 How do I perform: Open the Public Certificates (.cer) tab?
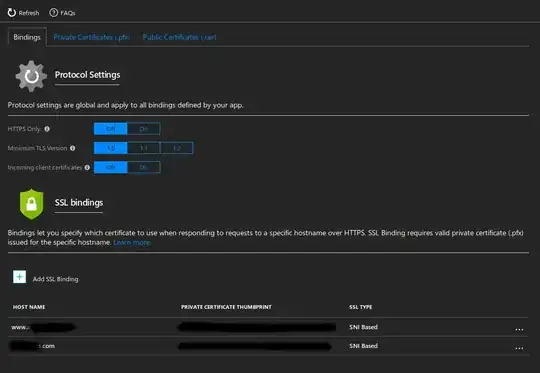(179, 37)
